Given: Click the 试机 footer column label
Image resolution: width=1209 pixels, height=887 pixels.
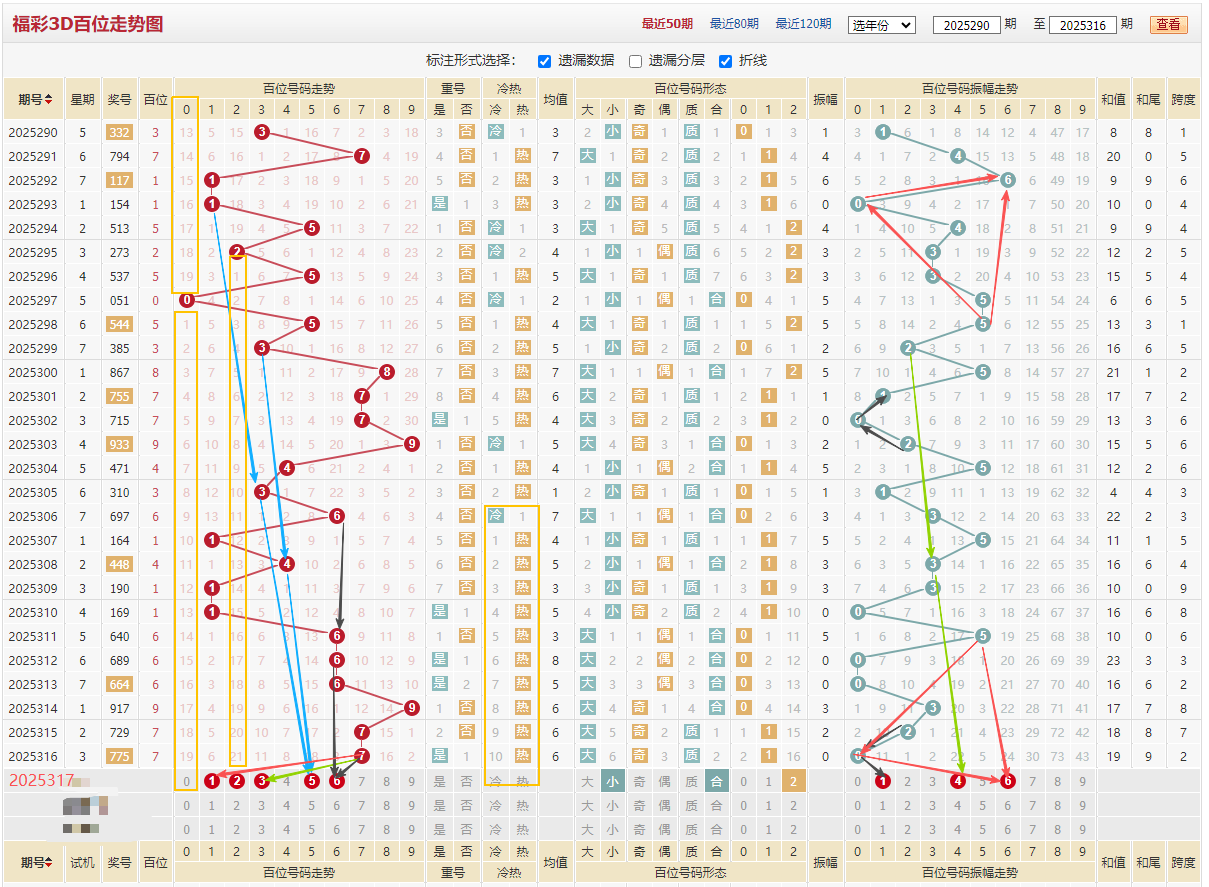Looking at the screenshot, I should pyautogui.click(x=83, y=862).
